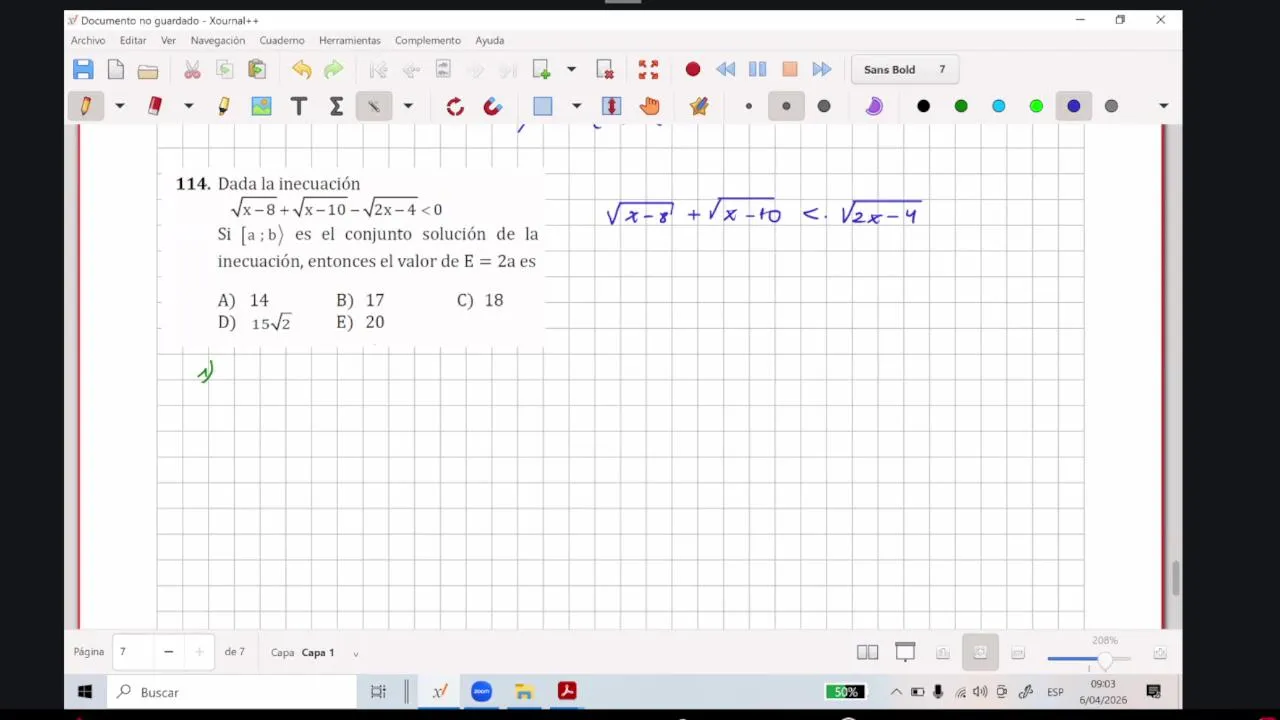Toggle paired pages view icon
The width and height of the screenshot is (1280, 720).
point(867,652)
